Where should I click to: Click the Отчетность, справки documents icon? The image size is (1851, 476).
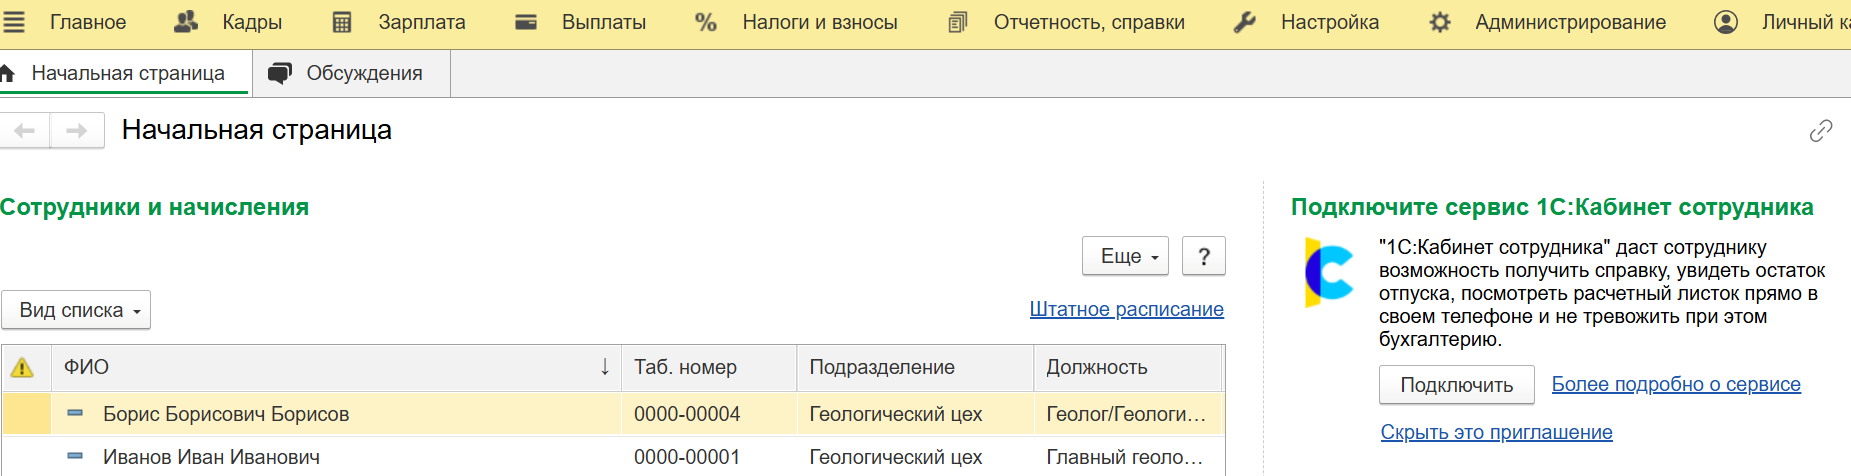[x=958, y=22]
